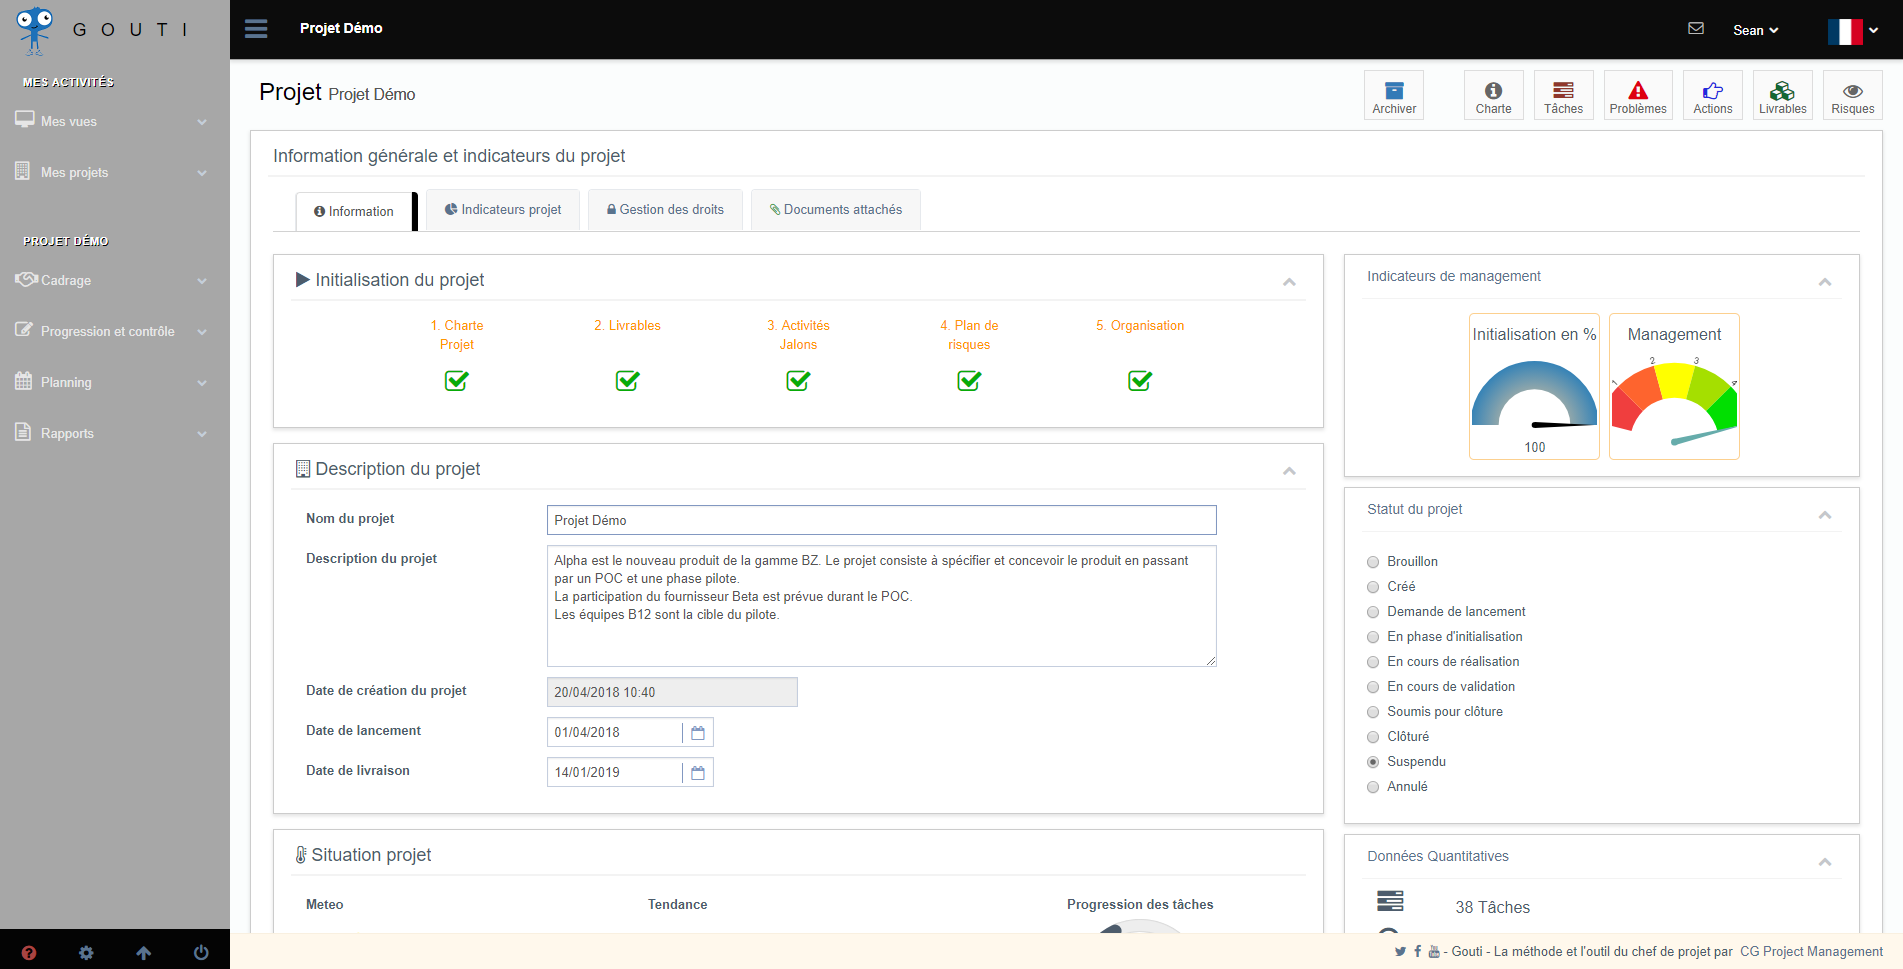Select the Clôturé status
Screen dimensions: 1903x969
(1373, 737)
